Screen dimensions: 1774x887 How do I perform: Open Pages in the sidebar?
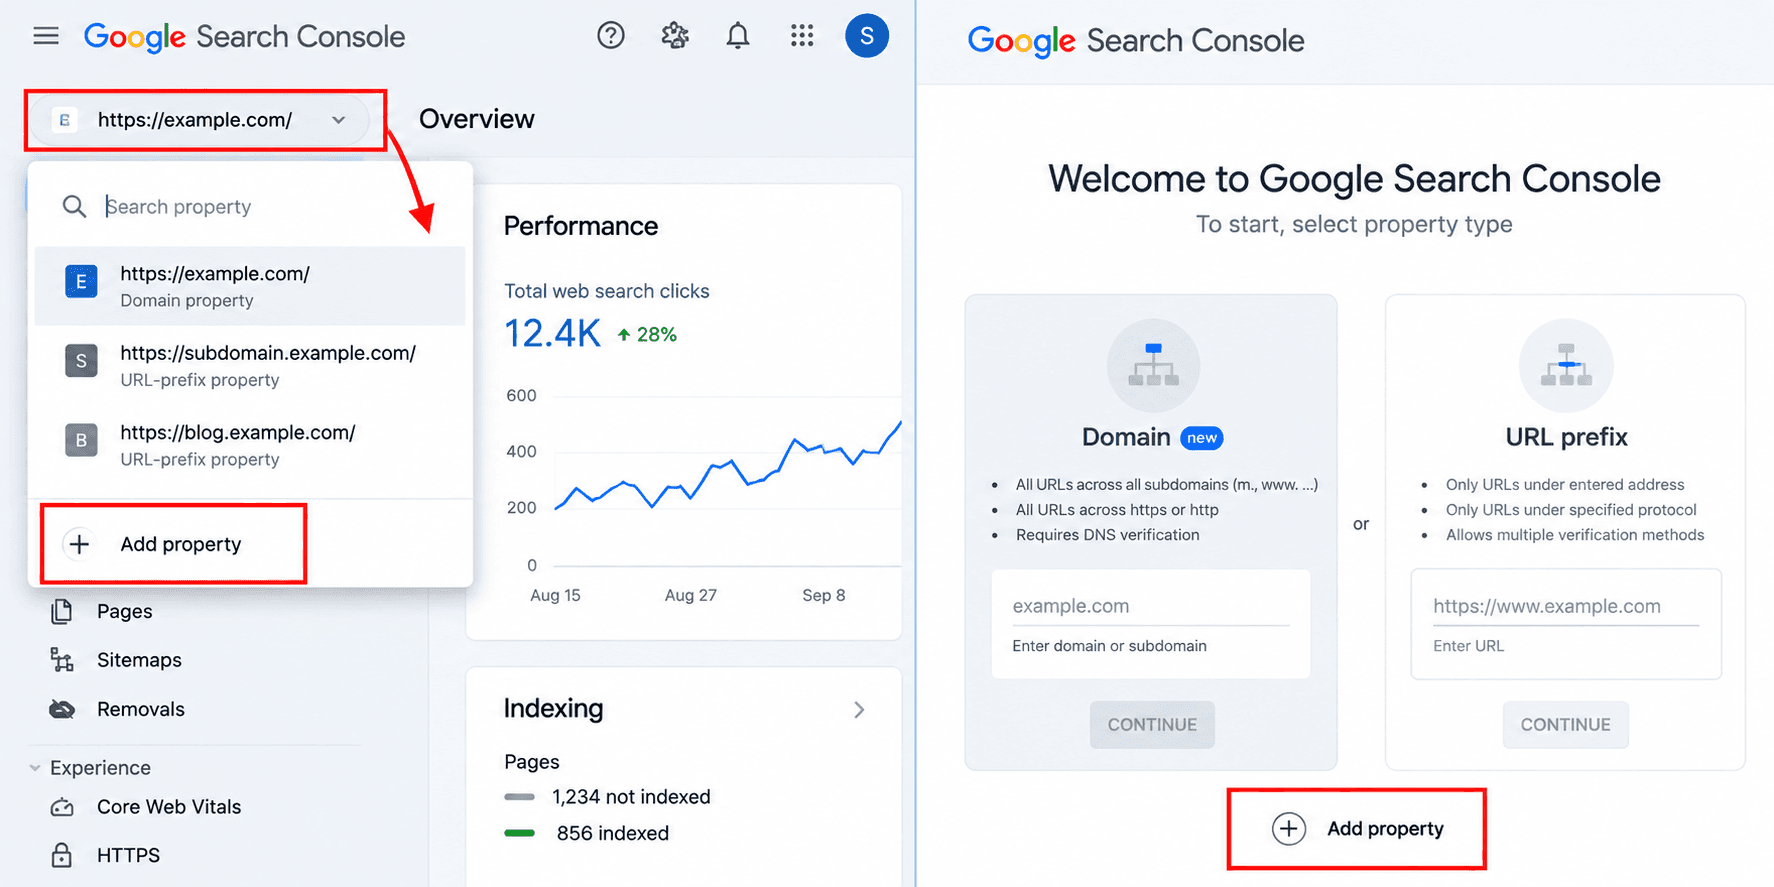[124, 611]
